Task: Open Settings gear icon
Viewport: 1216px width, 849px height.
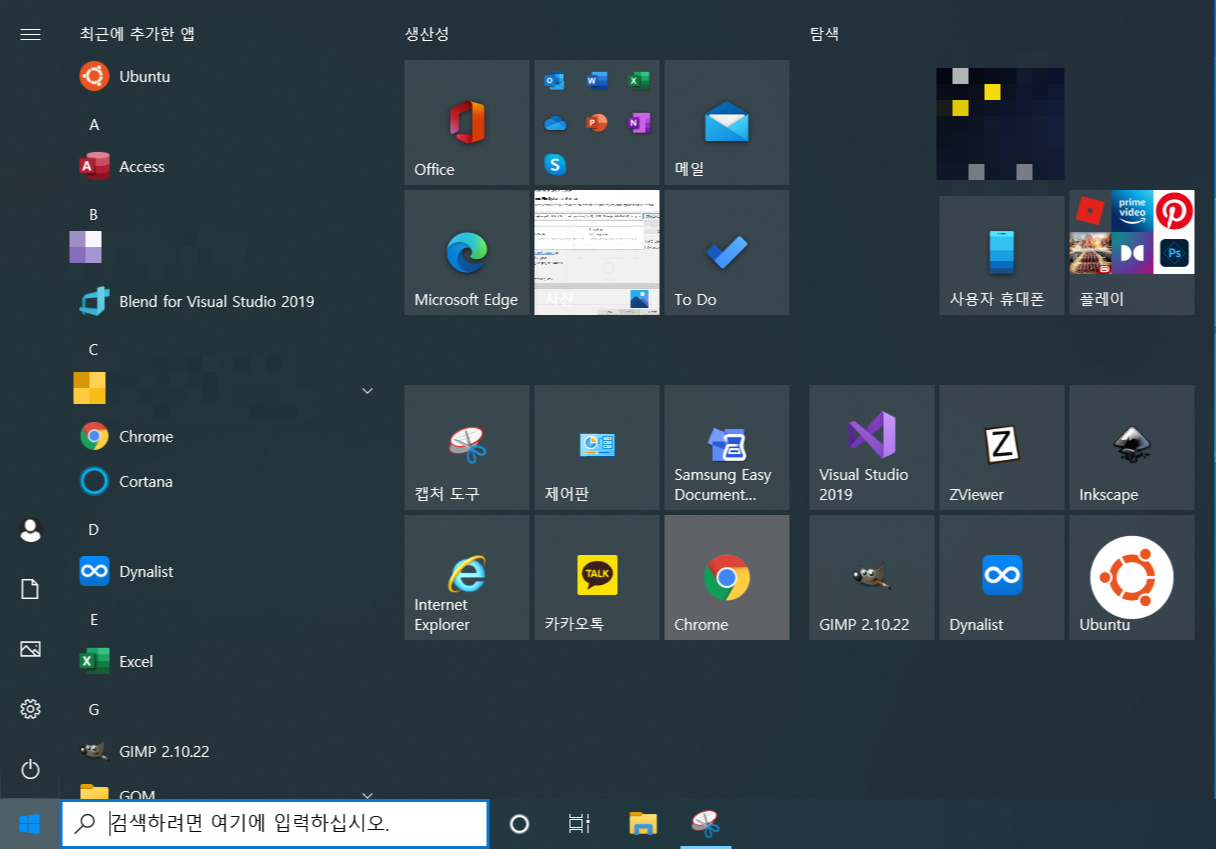Action: [x=30, y=709]
